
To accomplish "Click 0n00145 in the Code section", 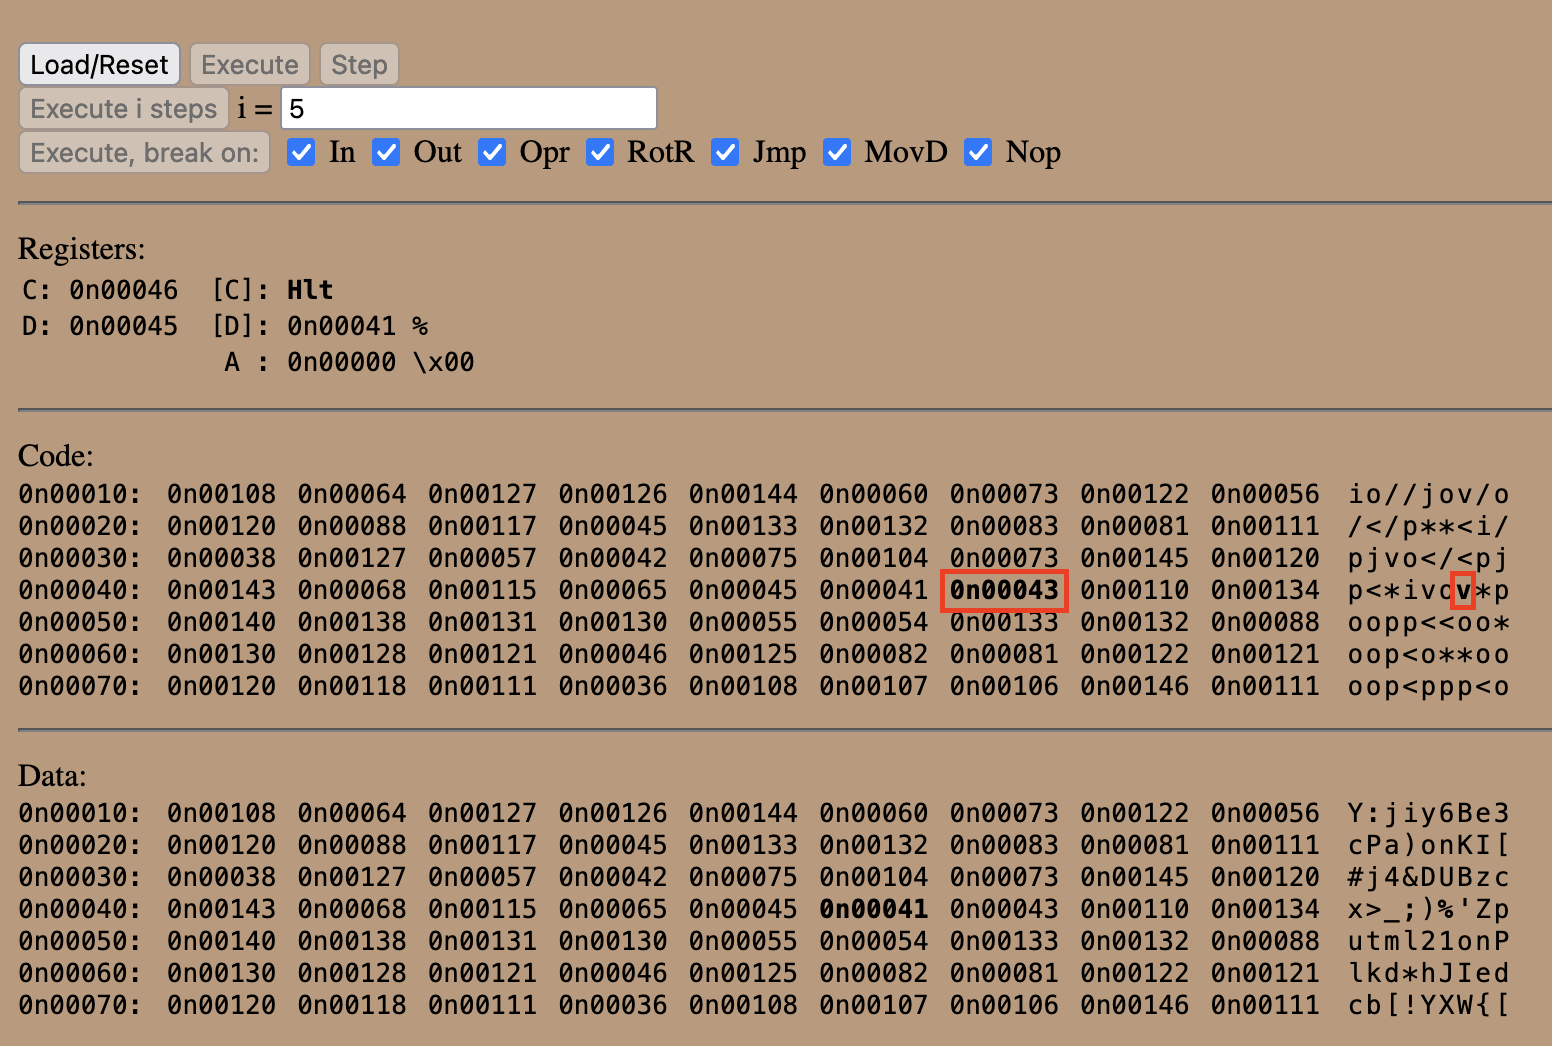I will point(1134,558).
